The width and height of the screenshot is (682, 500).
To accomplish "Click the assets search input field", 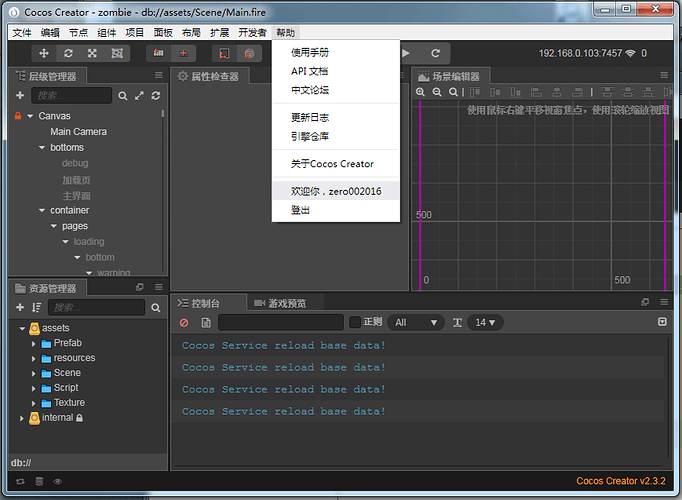I will [x=97, y=307].
